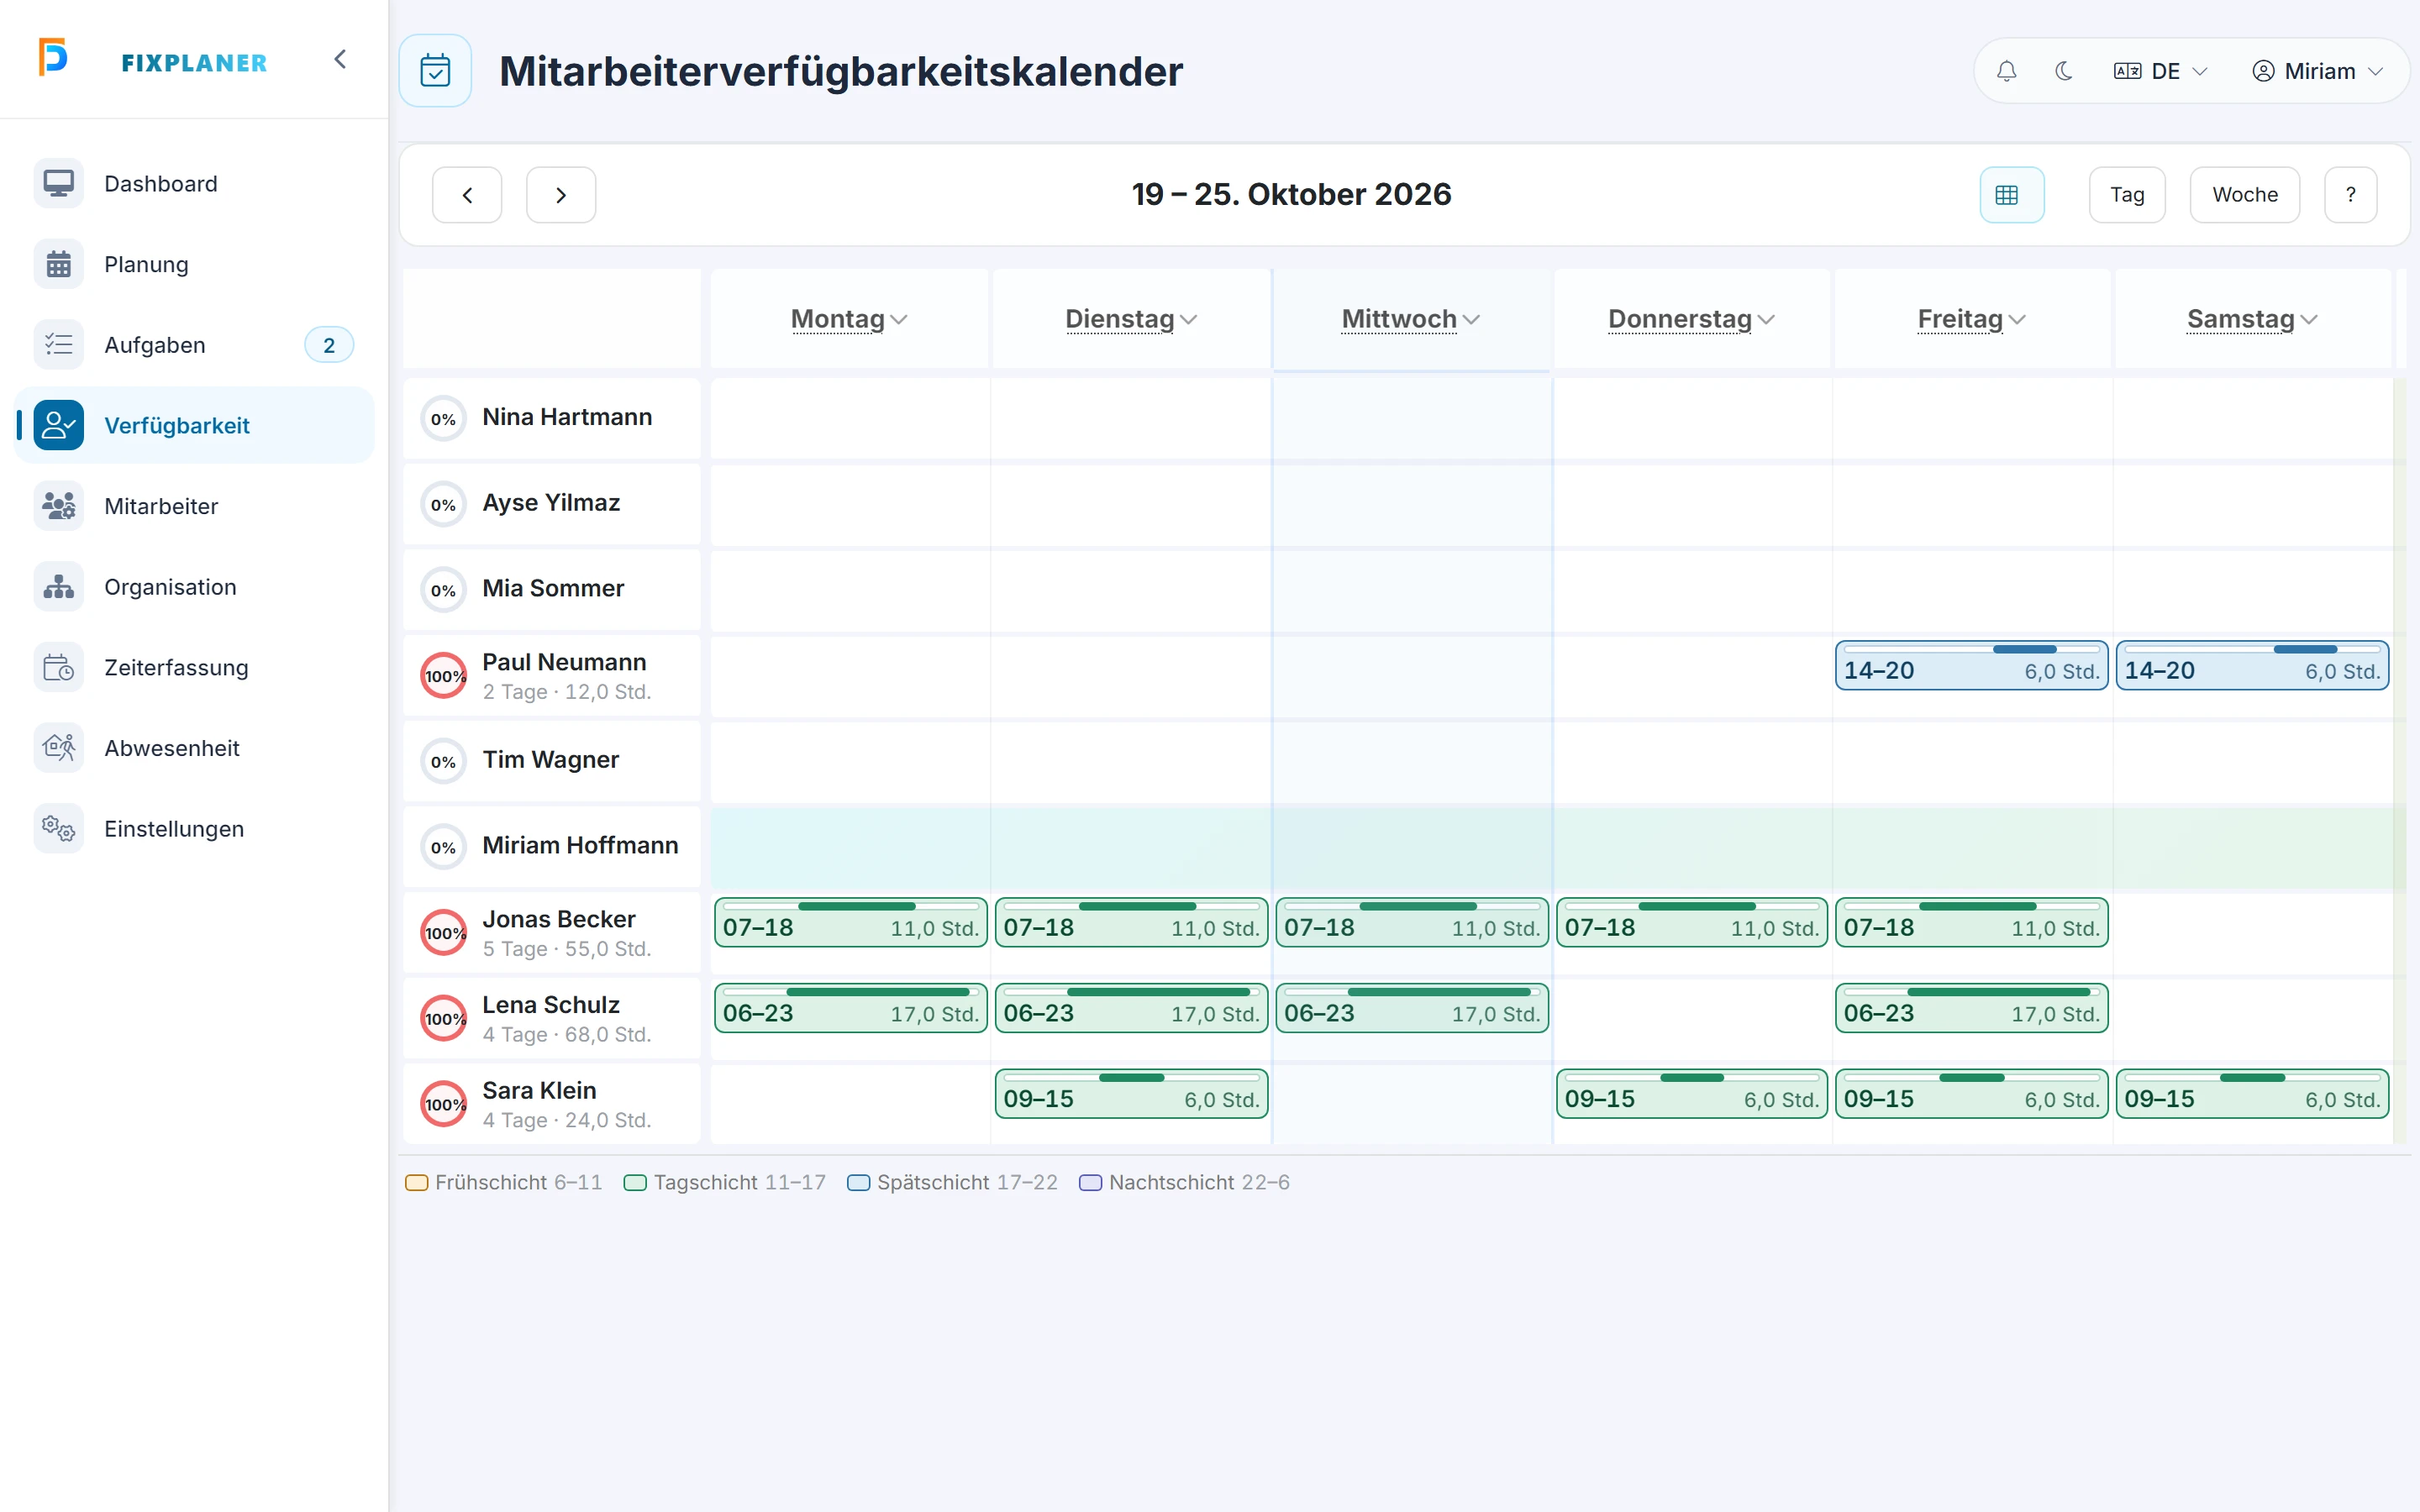This screenshot has height=1512, width=2420.
Task: Open Sara Klein's Samstag 09–15 shift
Action: pos(2252,1094)
